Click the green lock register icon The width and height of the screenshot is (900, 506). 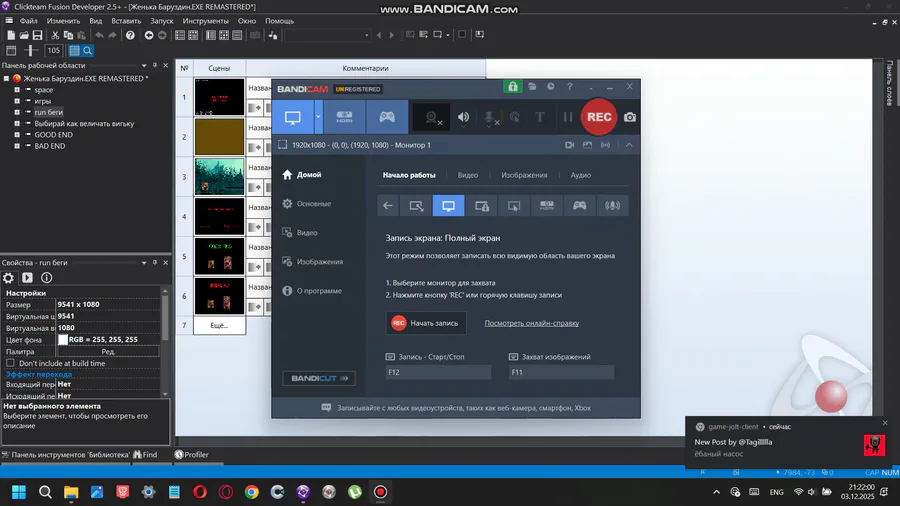[x=513, y=87]
